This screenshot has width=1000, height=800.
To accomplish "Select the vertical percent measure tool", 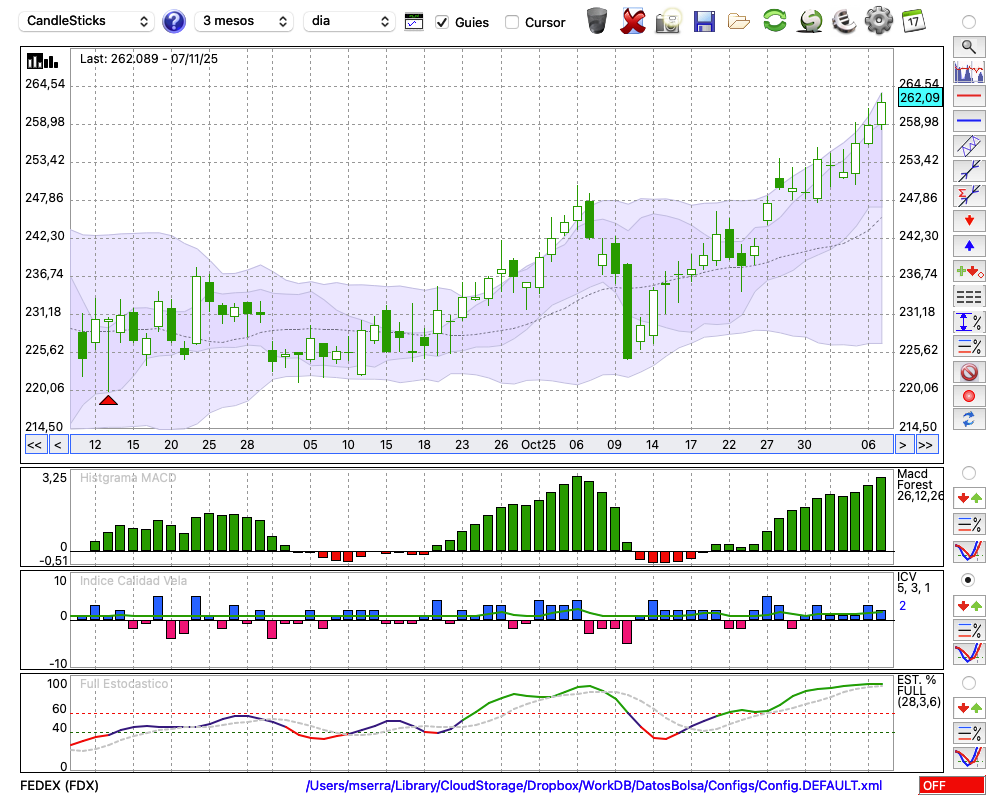I will click(969, 322).
